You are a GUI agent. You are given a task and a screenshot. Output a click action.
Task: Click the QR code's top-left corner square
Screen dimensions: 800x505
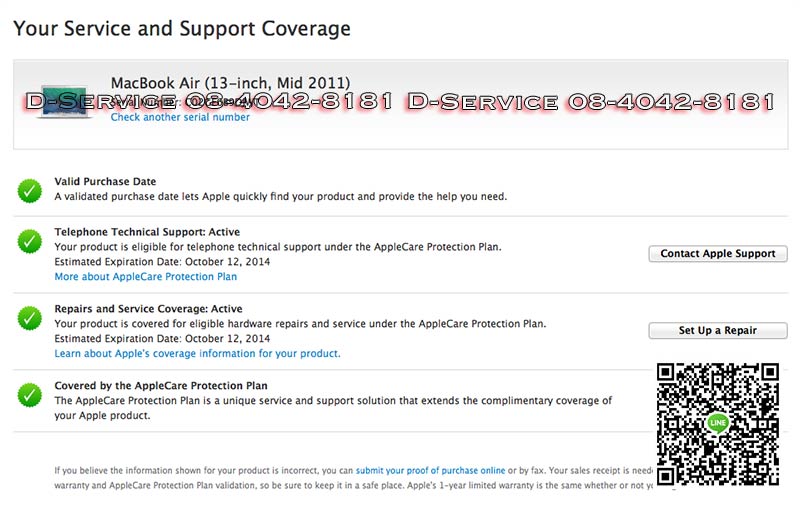pyautogui.click(x=671, y=378)
